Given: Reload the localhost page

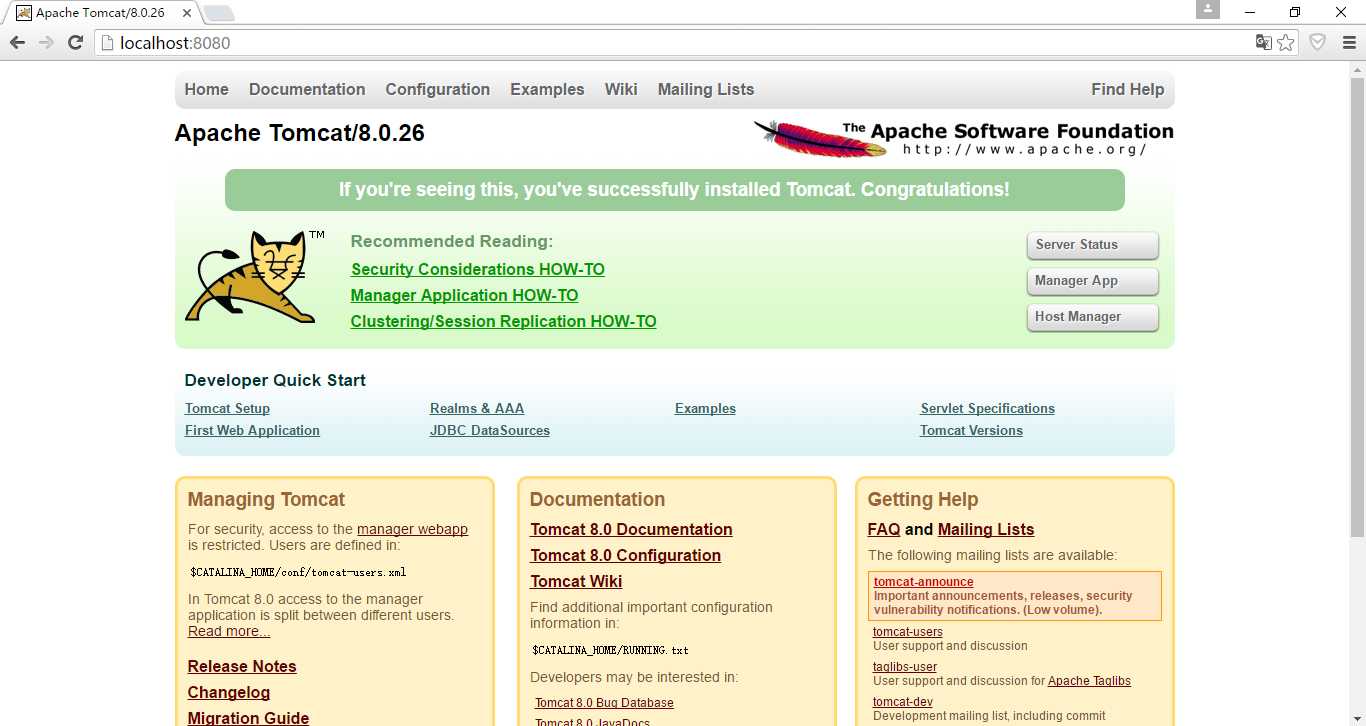Looking at the screenshot, I should [x=75, y=43].
